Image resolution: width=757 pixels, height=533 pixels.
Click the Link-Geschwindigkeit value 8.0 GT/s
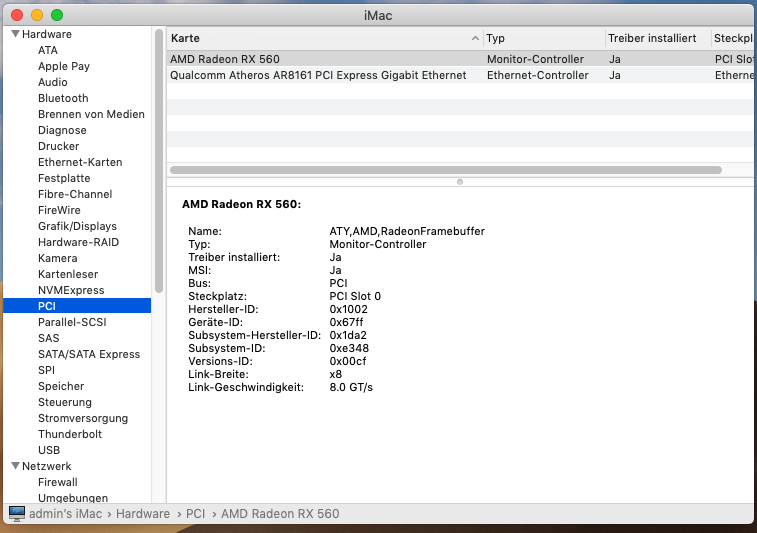(351, 387)
